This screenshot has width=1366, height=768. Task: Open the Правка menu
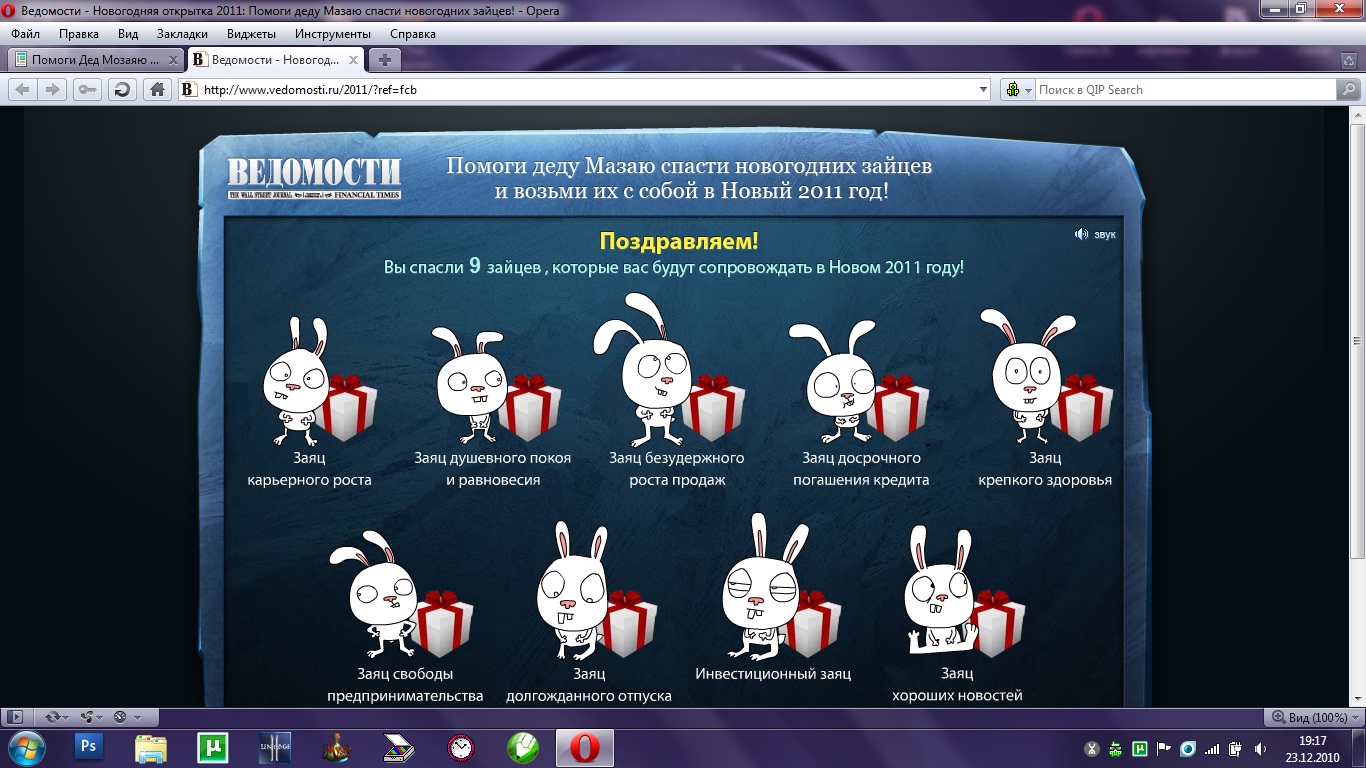[x=79, y=34]
